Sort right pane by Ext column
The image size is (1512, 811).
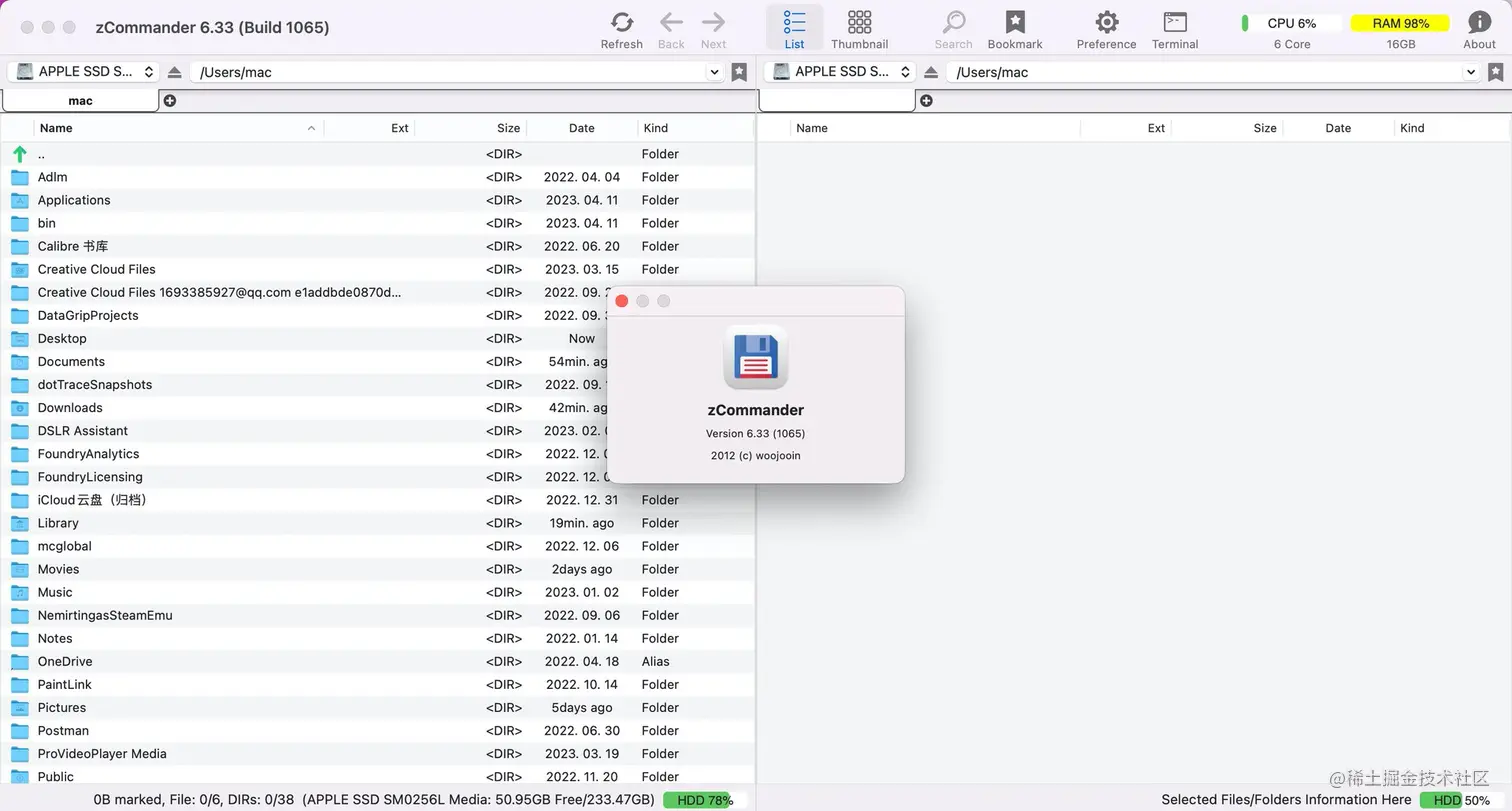click(x=1125, y=128)
